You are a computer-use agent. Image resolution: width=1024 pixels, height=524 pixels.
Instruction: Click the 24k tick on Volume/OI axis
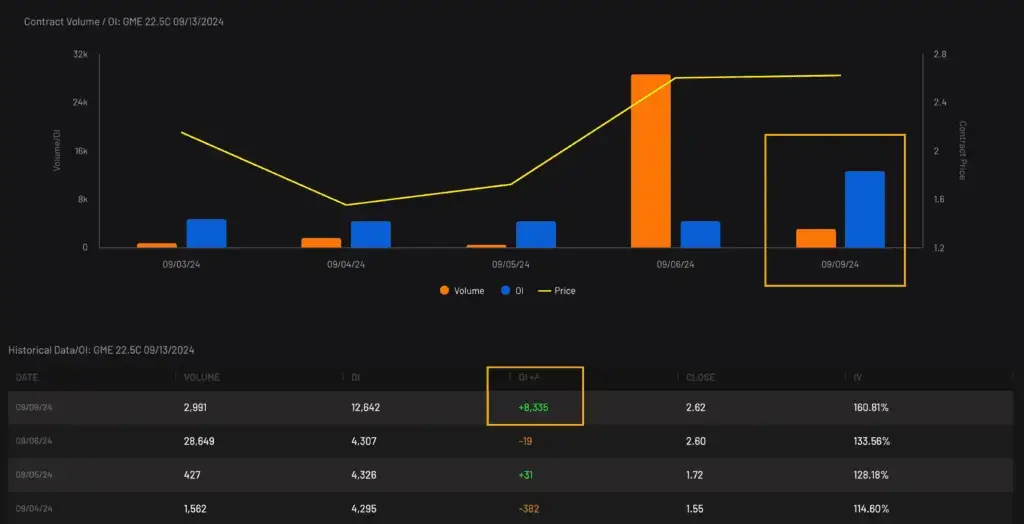pyautogui.click(x=80, y=103)
